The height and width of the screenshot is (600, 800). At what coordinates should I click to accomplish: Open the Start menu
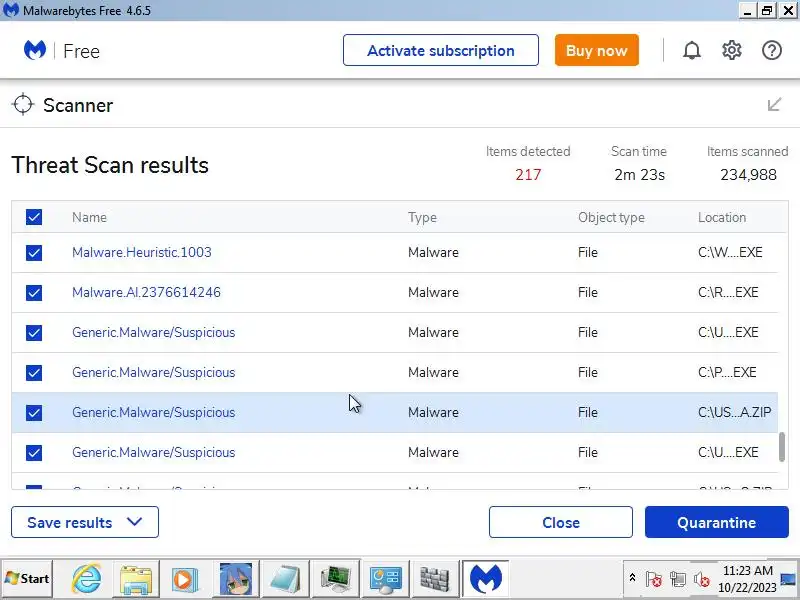pyautogui.click(x=27, y=579)
